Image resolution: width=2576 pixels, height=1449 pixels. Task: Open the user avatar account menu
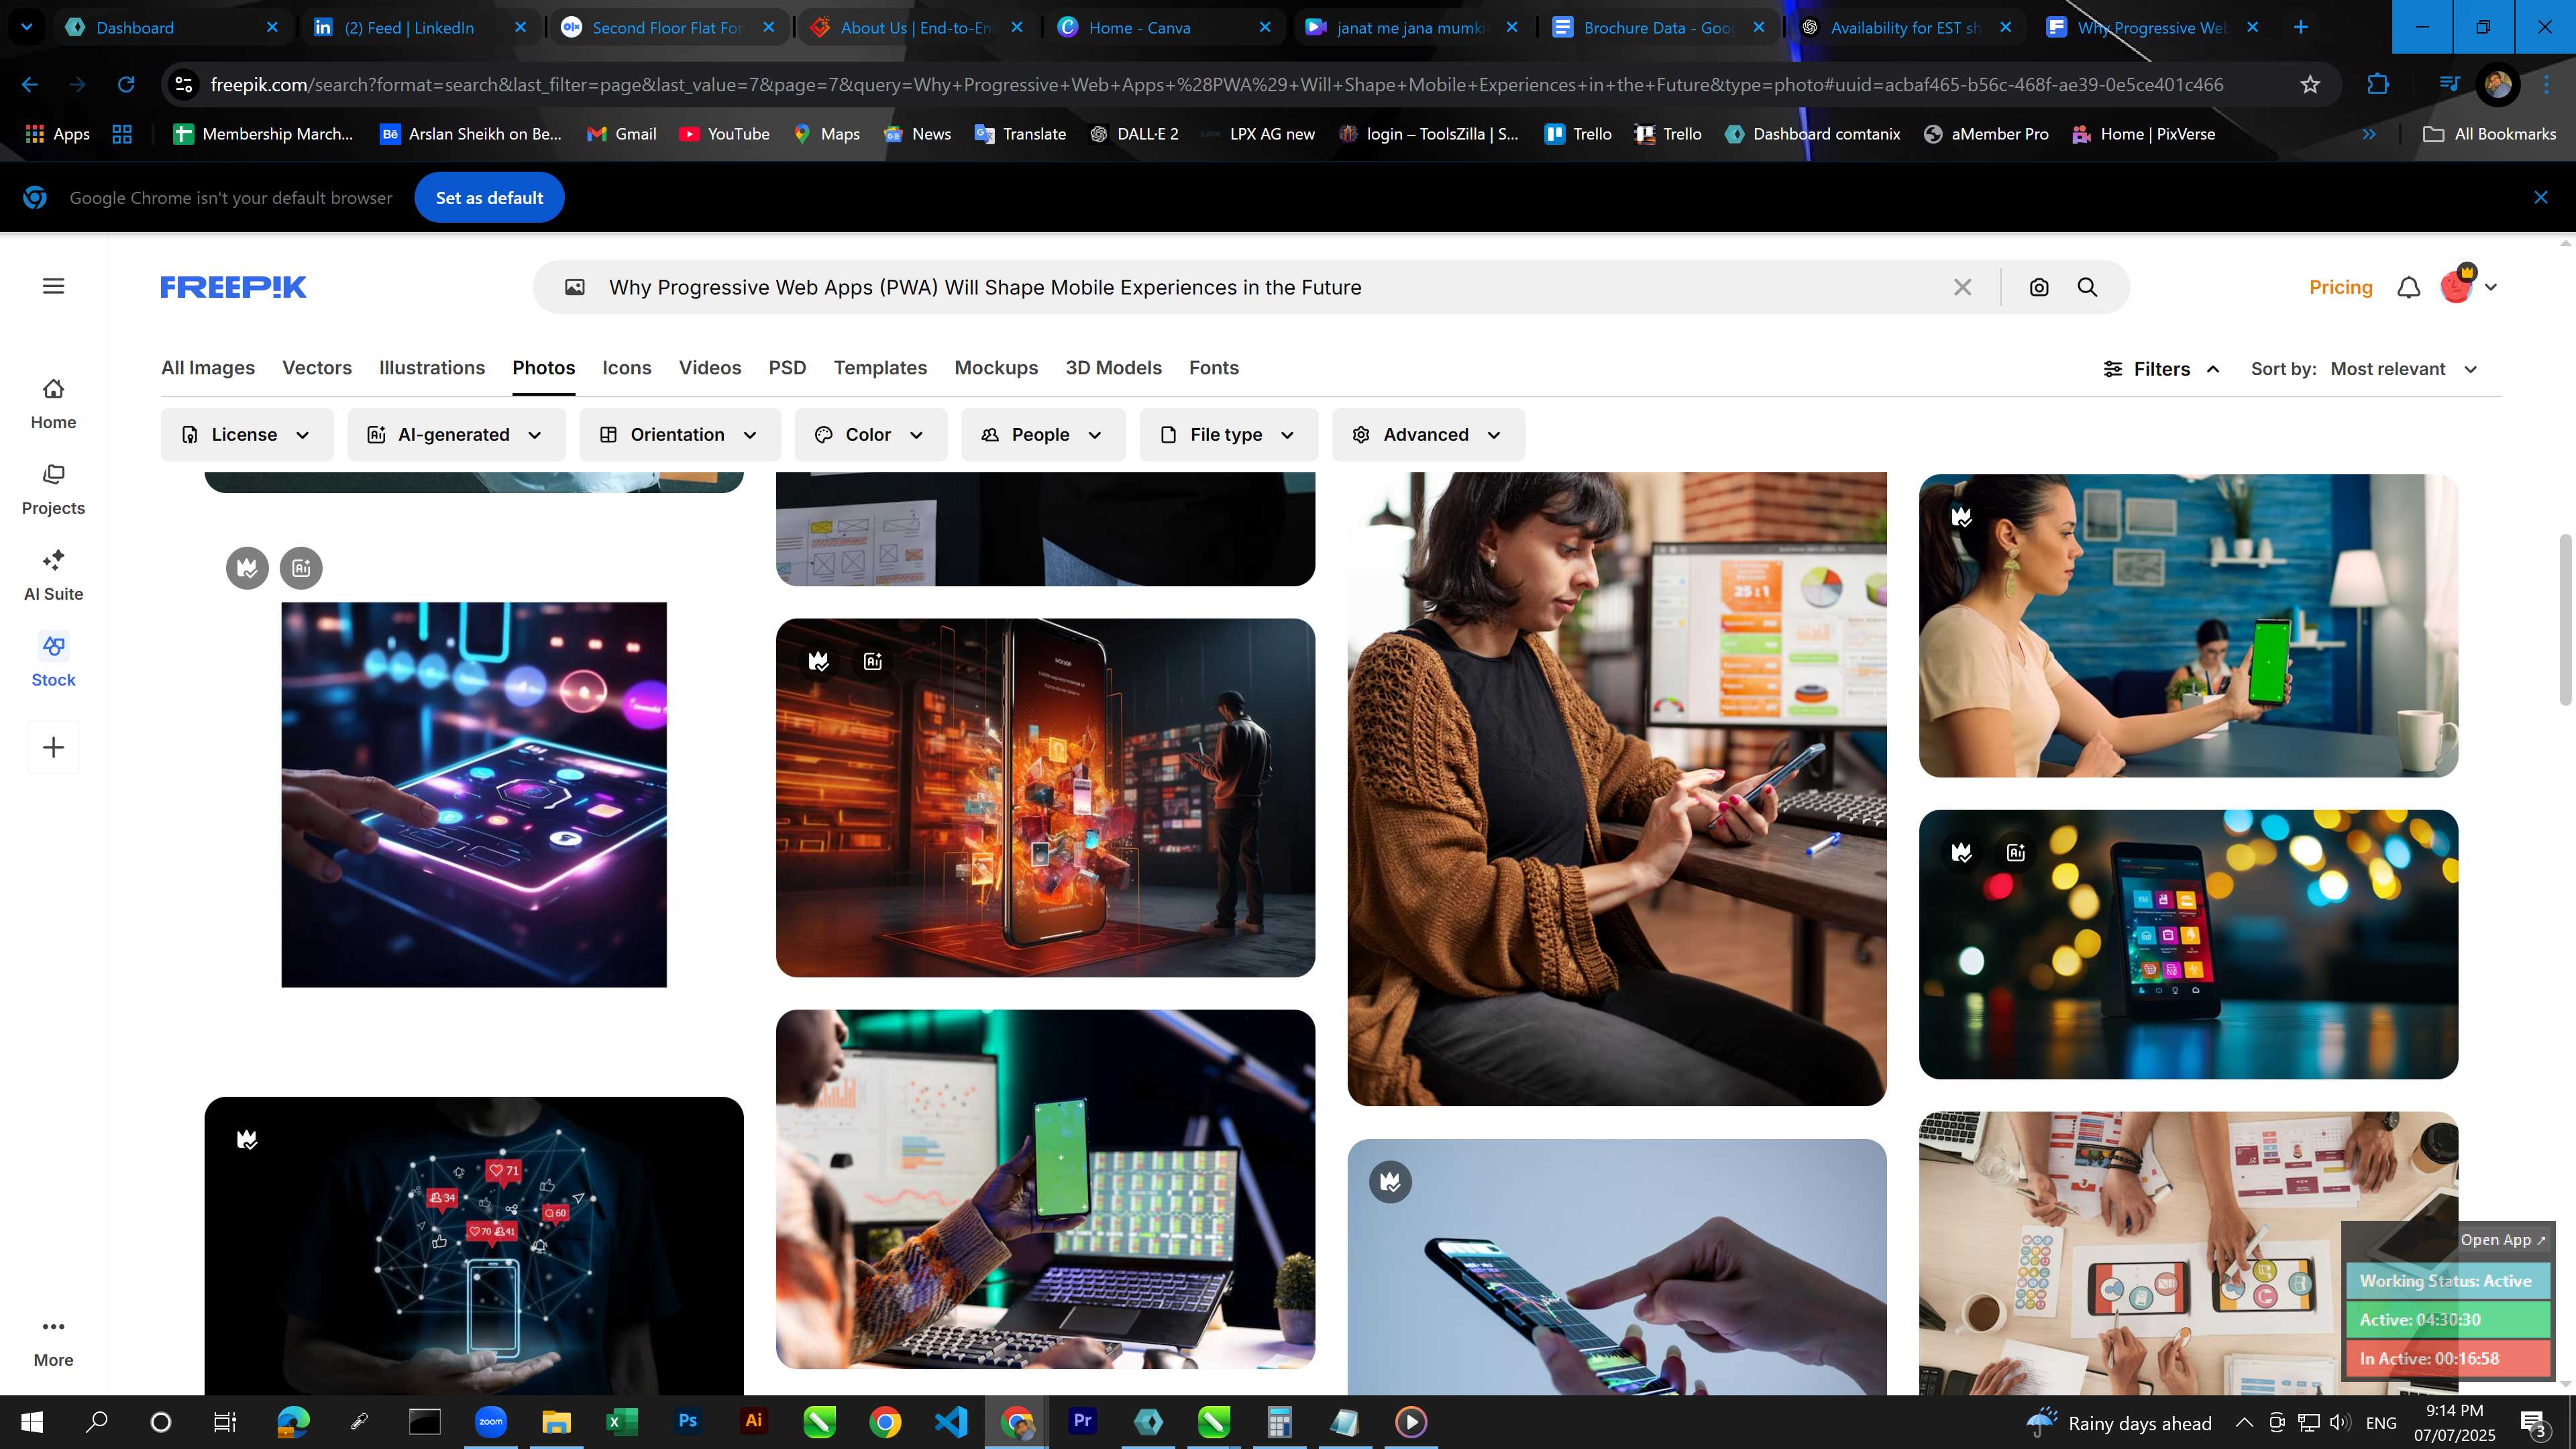[x=2468, y=286]
